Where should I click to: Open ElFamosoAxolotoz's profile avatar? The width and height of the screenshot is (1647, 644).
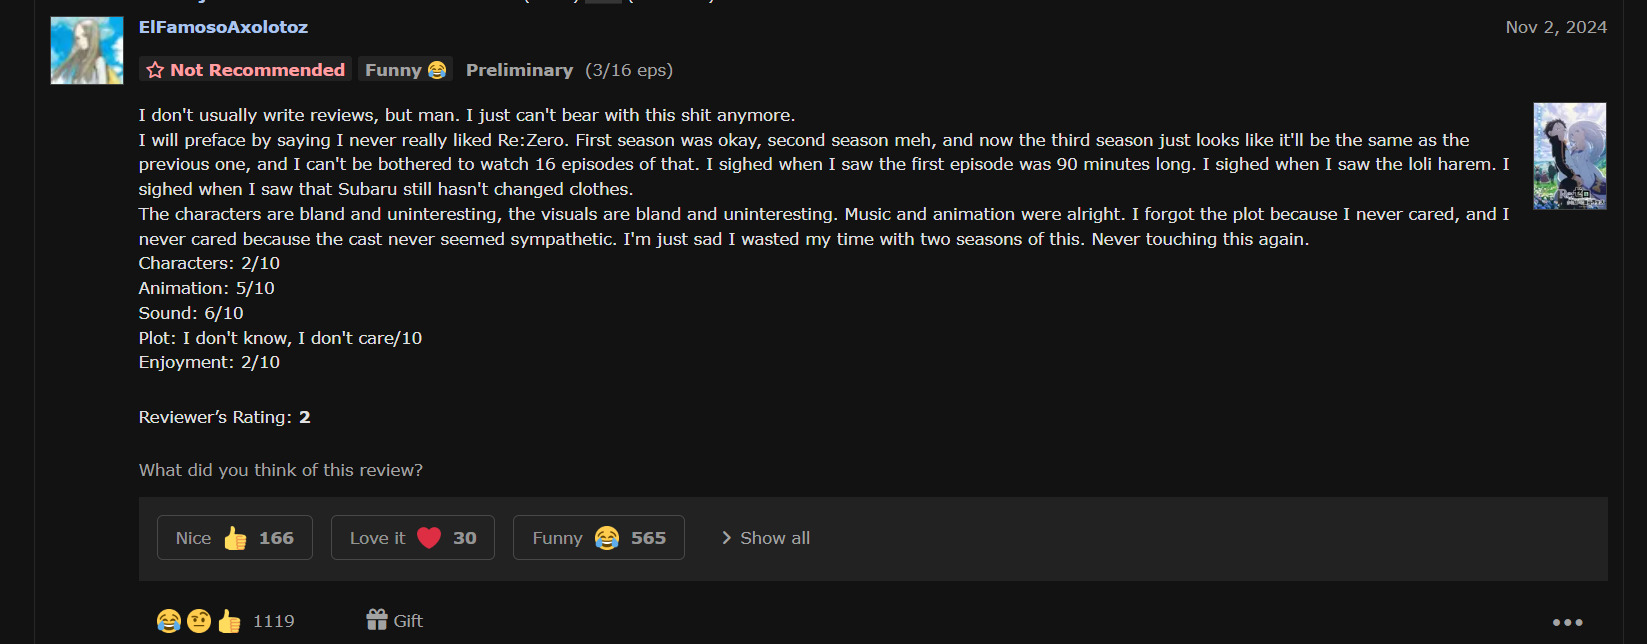click(x=87, y=50)
